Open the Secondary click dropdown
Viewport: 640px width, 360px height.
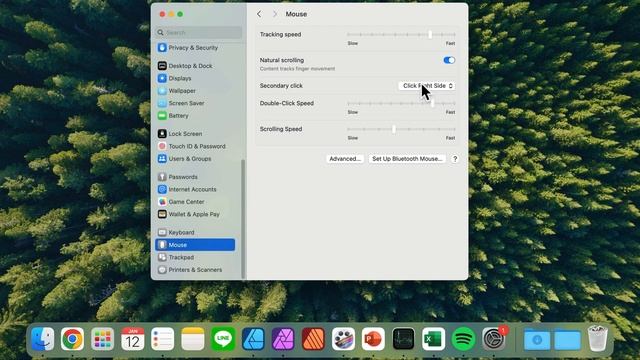pyautogui.click(x=427, y=86)
